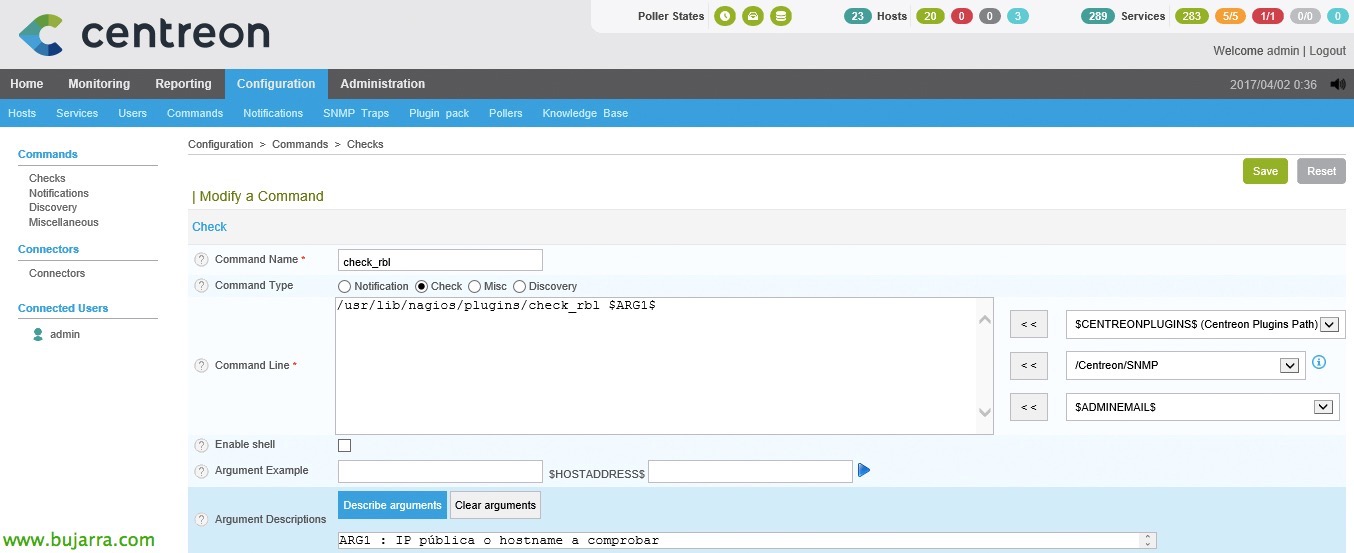The image size is (1354, 553).
Task: Click the sound speaker icon
Action: [x=1338, y=85]
